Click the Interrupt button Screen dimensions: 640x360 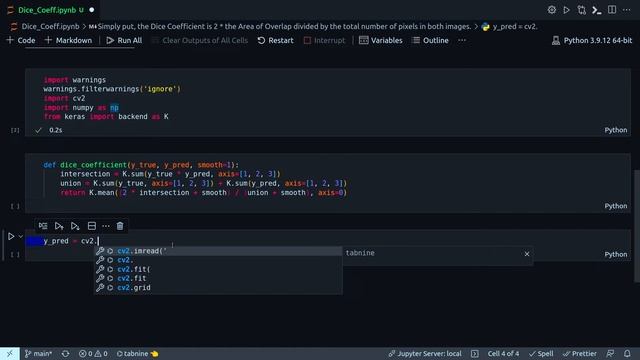(x=324, y=40)
